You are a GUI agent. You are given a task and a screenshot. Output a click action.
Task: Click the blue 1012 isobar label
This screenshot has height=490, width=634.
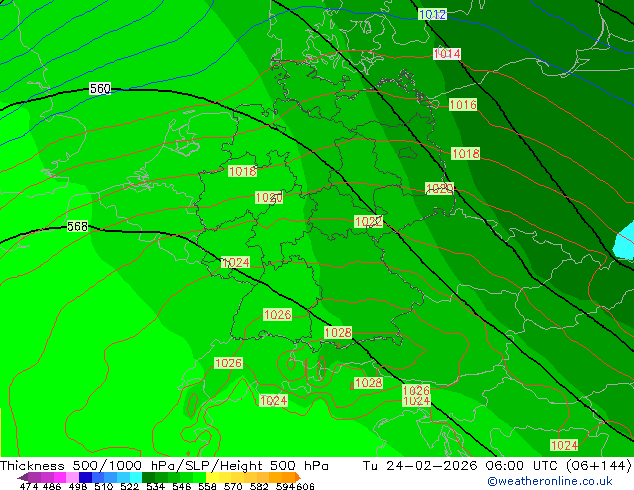point(432,15)
